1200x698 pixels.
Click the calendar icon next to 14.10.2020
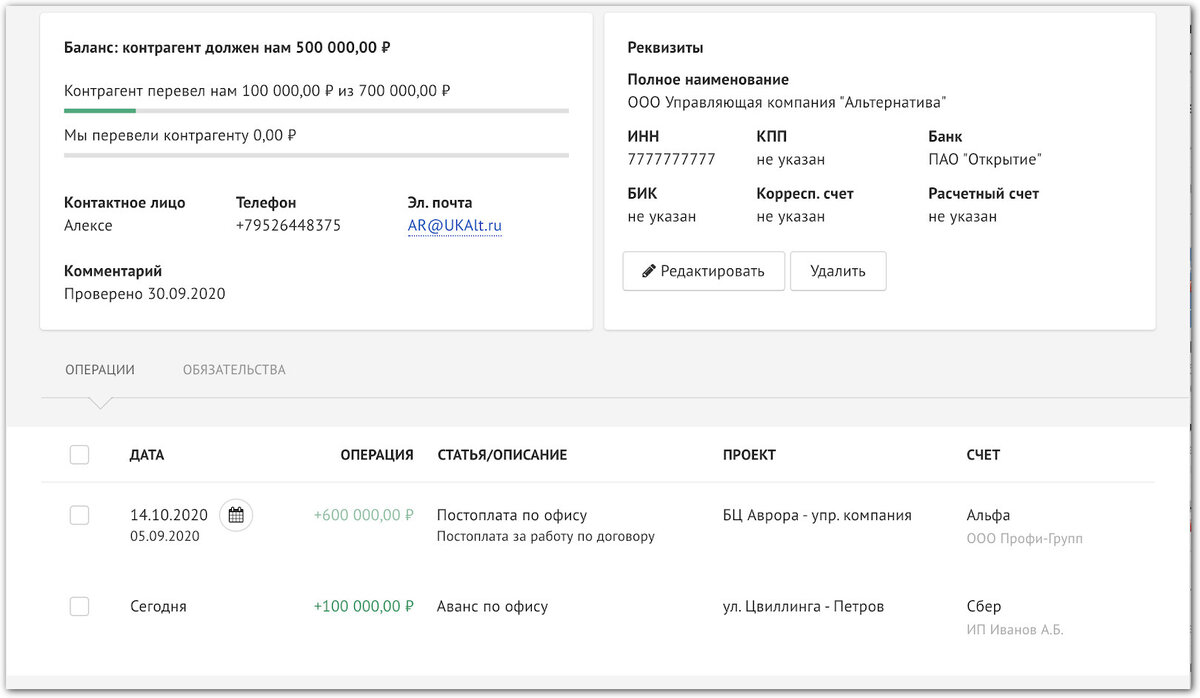236,516
